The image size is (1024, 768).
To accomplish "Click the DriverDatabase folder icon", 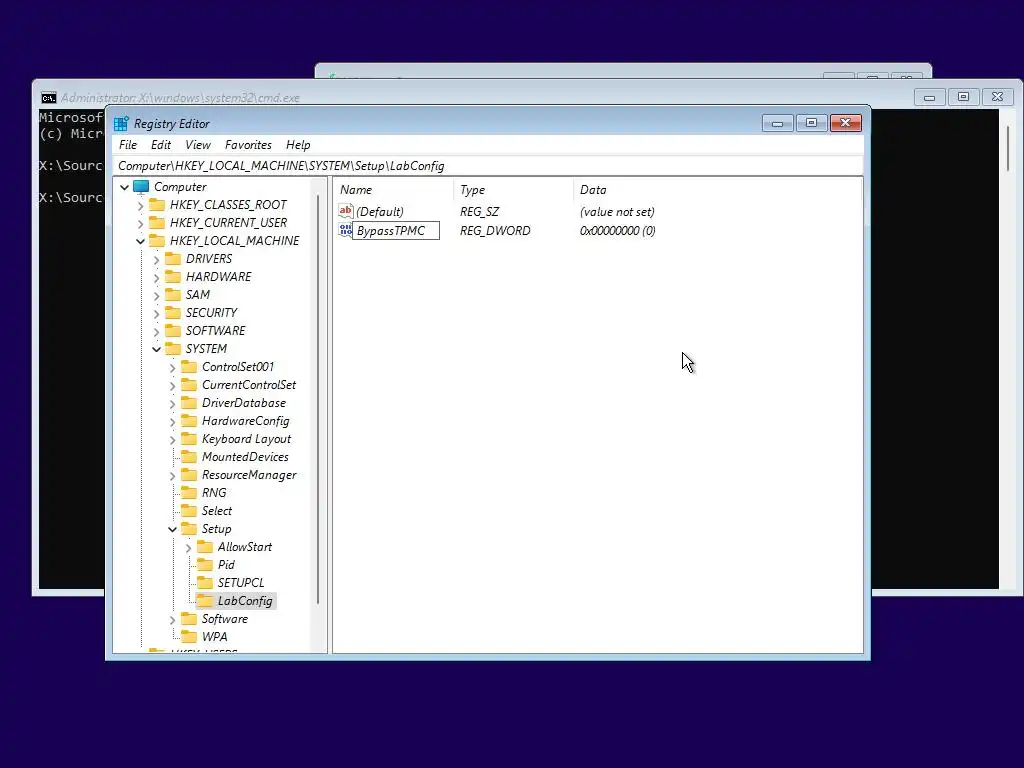I will click(189, 403).
